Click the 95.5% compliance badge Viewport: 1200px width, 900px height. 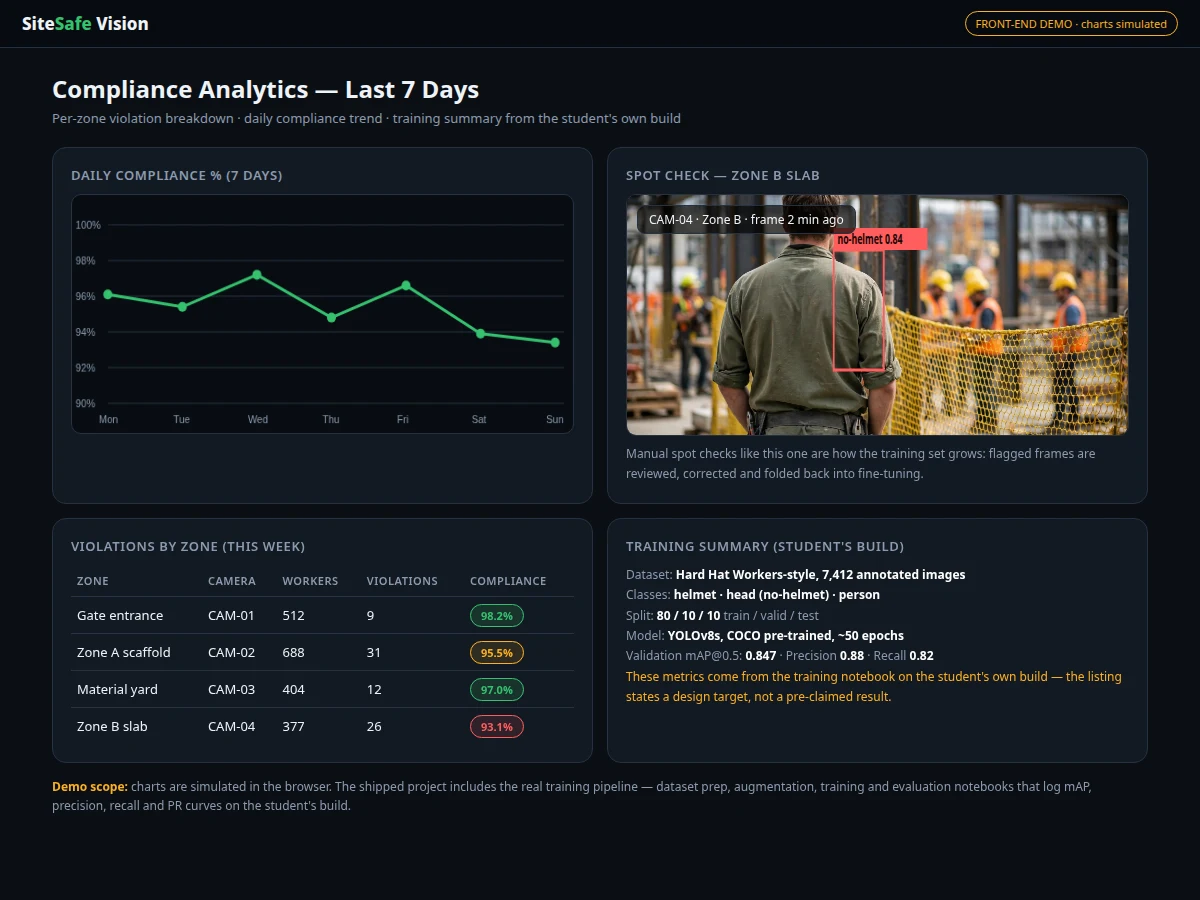(x=497, y=653)
